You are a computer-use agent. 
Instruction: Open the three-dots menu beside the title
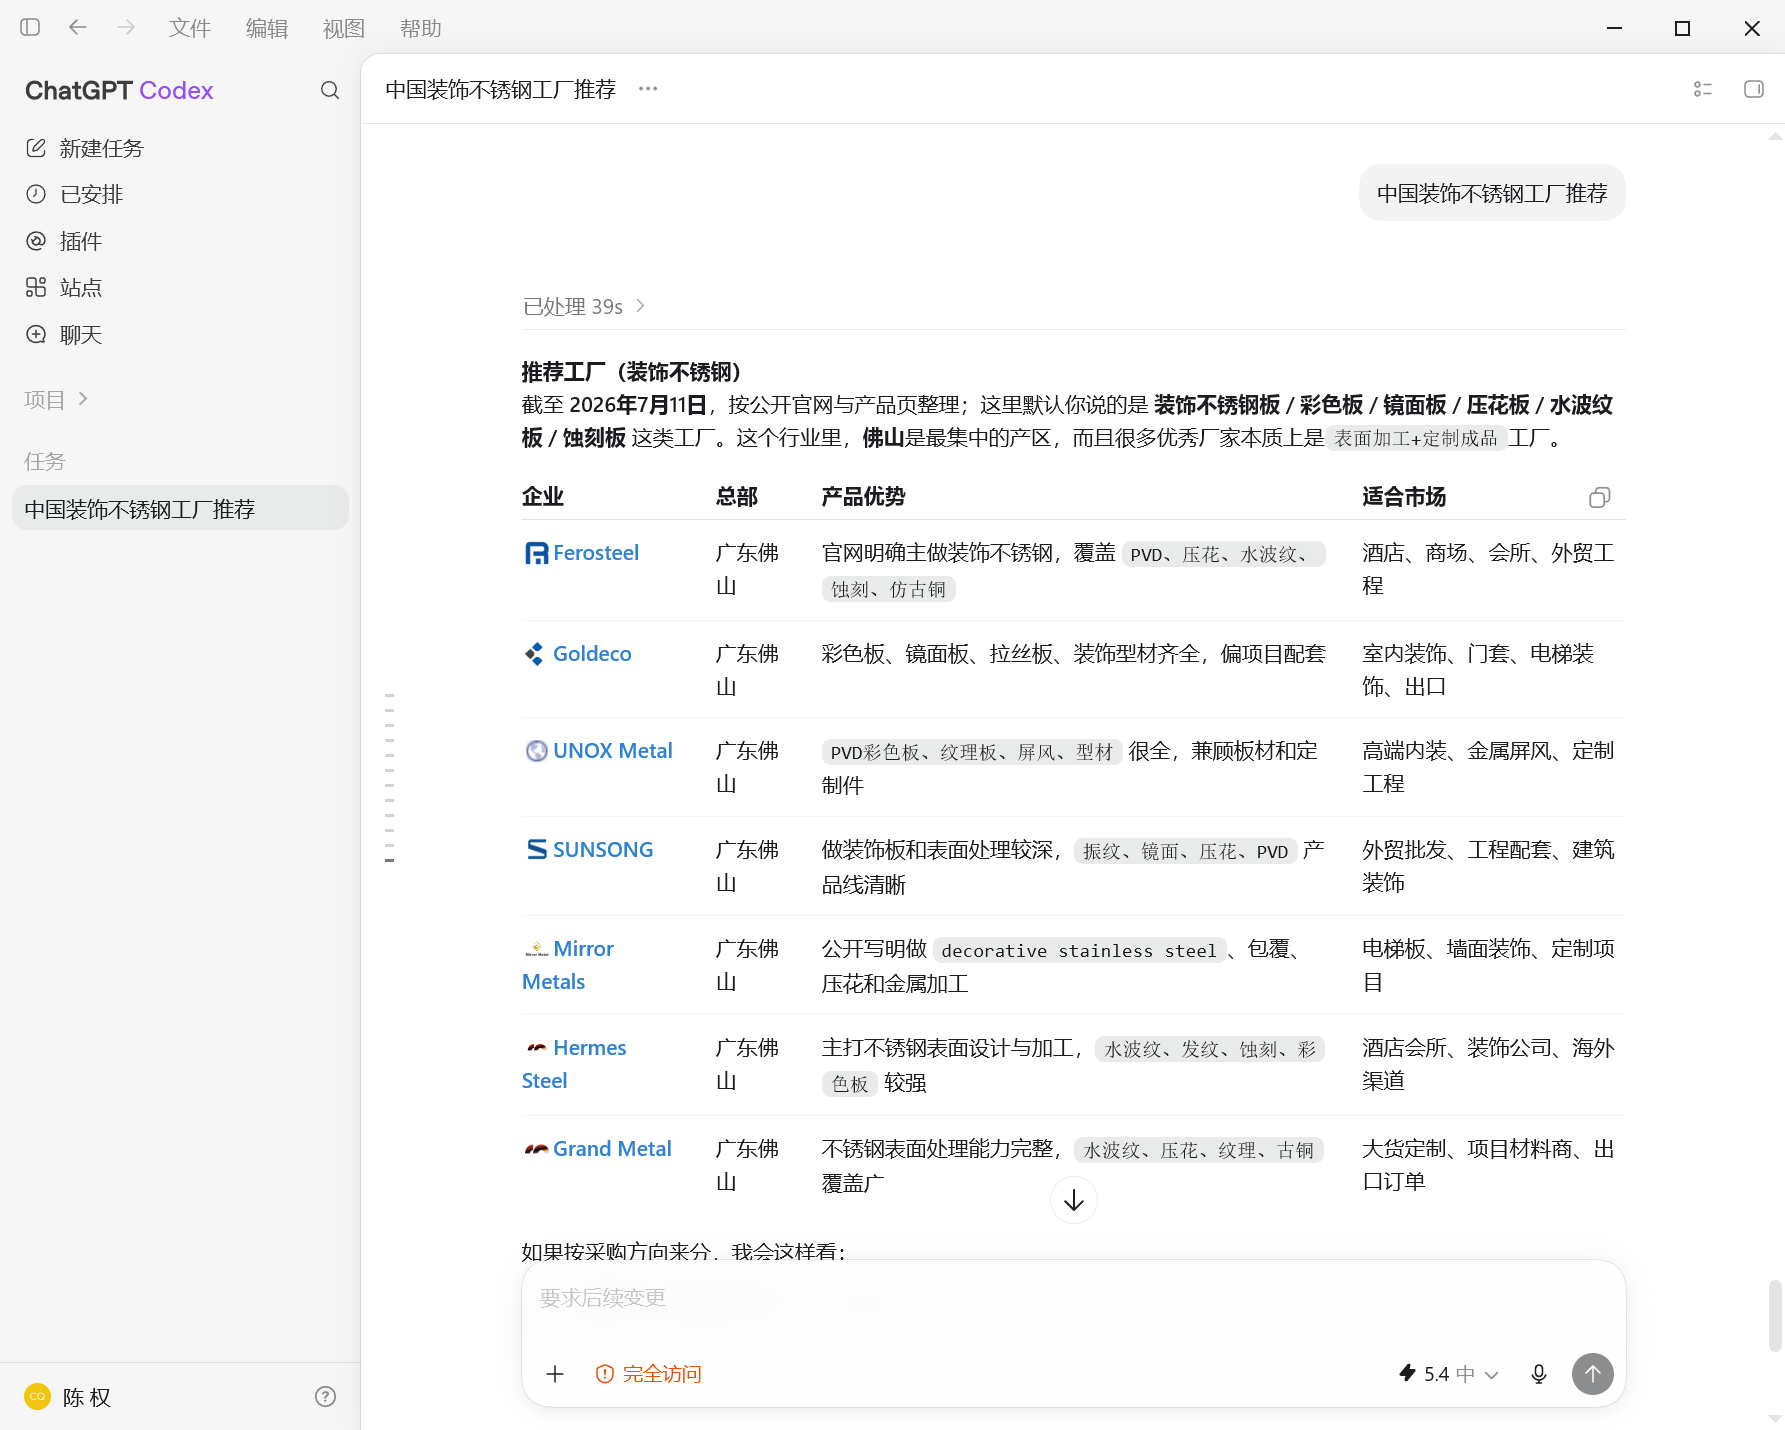[x=648, y=89]
